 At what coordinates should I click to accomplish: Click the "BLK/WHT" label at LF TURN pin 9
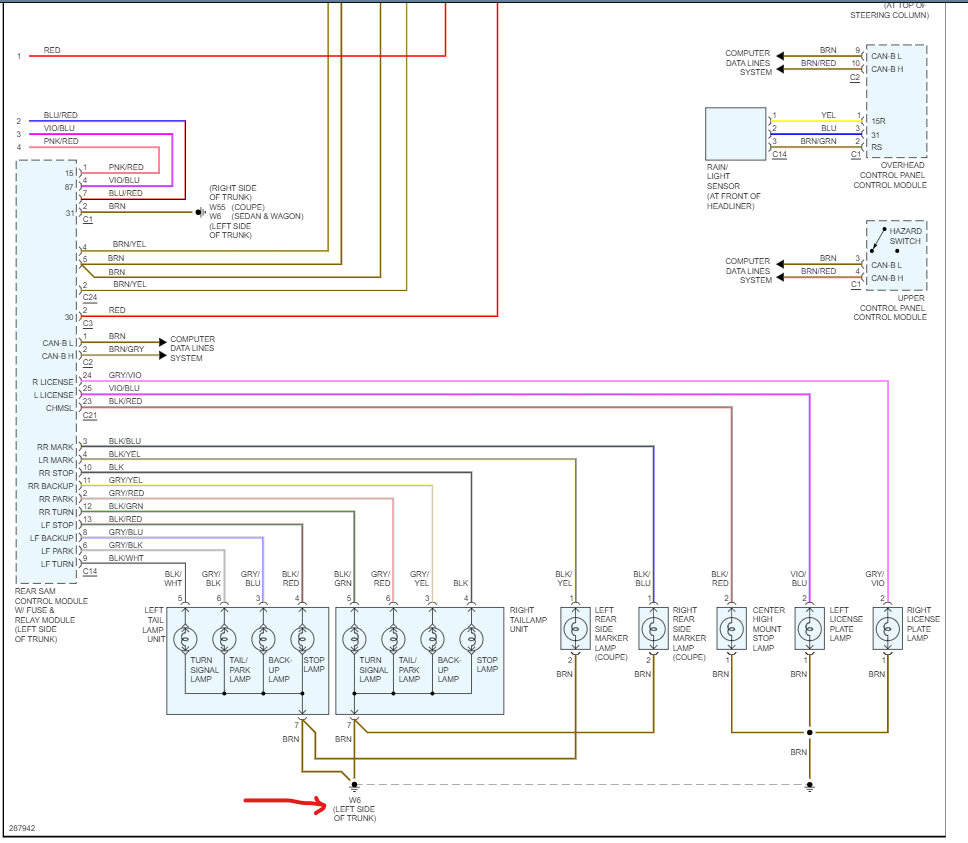click(126, 559)
